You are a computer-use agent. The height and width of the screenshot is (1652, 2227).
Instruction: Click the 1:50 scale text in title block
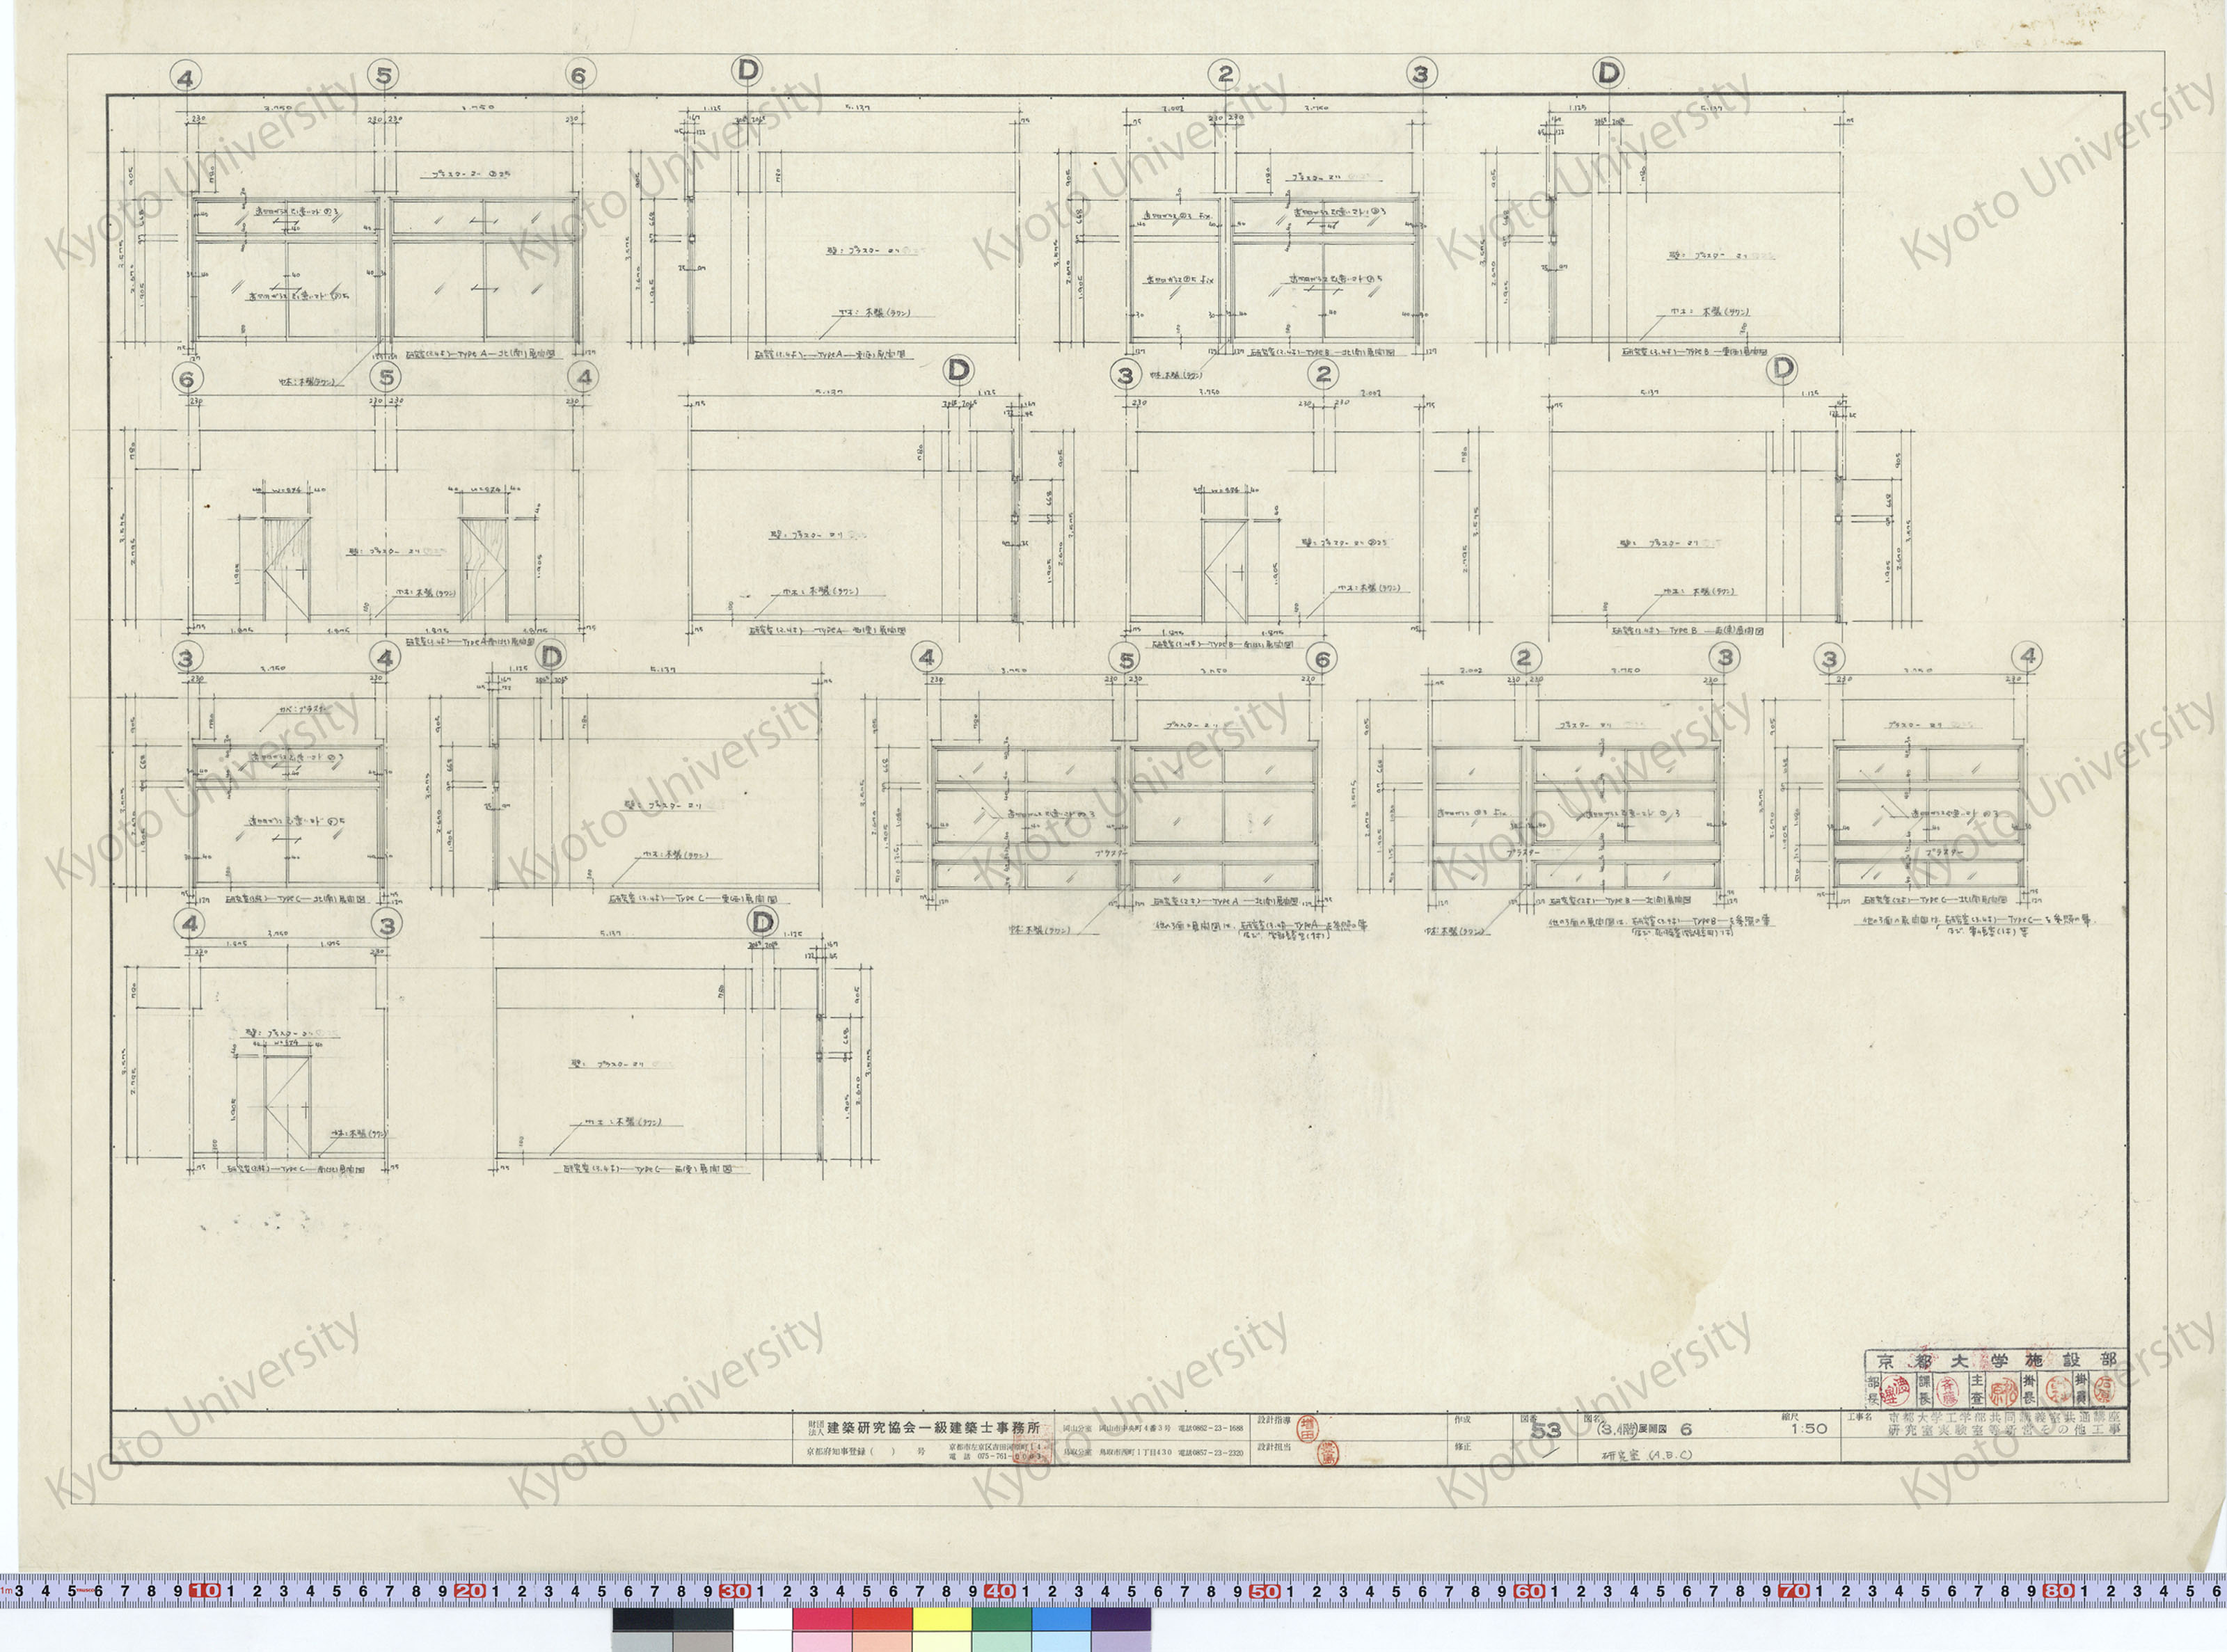(1809, 1429)
